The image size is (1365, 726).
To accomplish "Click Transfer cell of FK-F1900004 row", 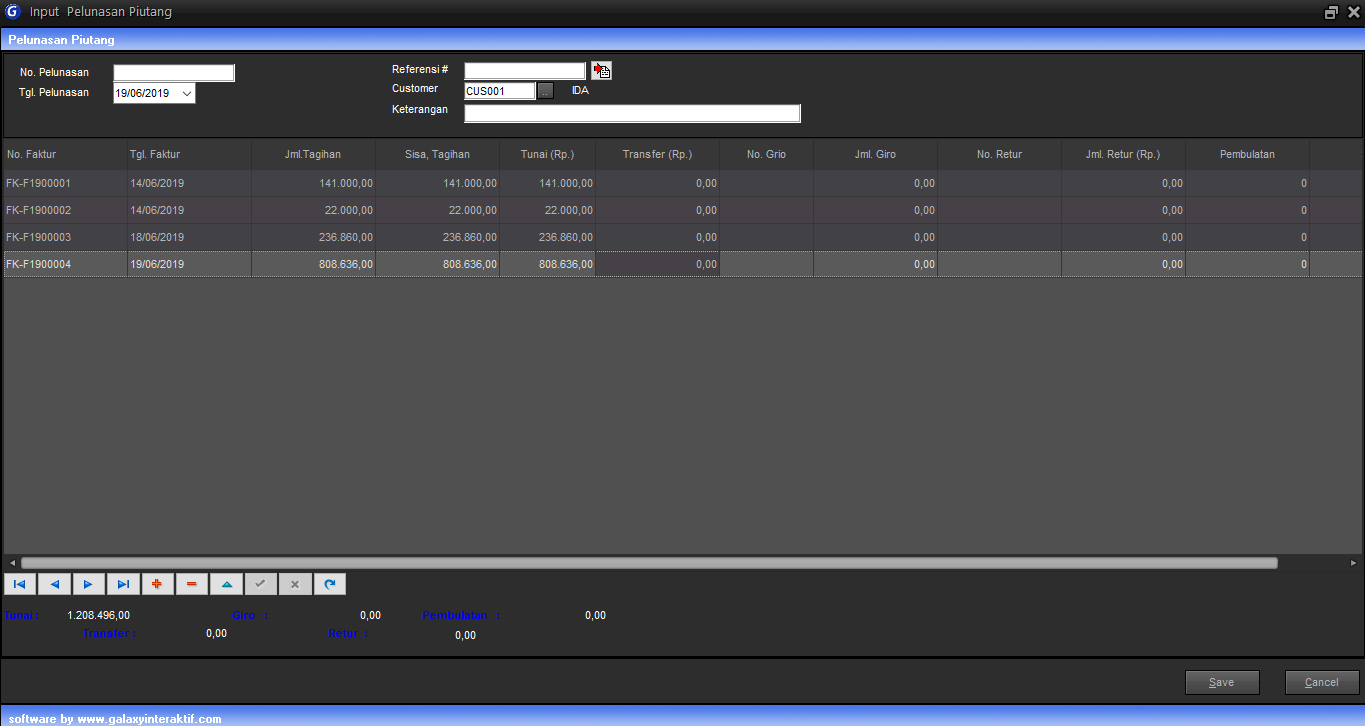I will click(657, 264).
